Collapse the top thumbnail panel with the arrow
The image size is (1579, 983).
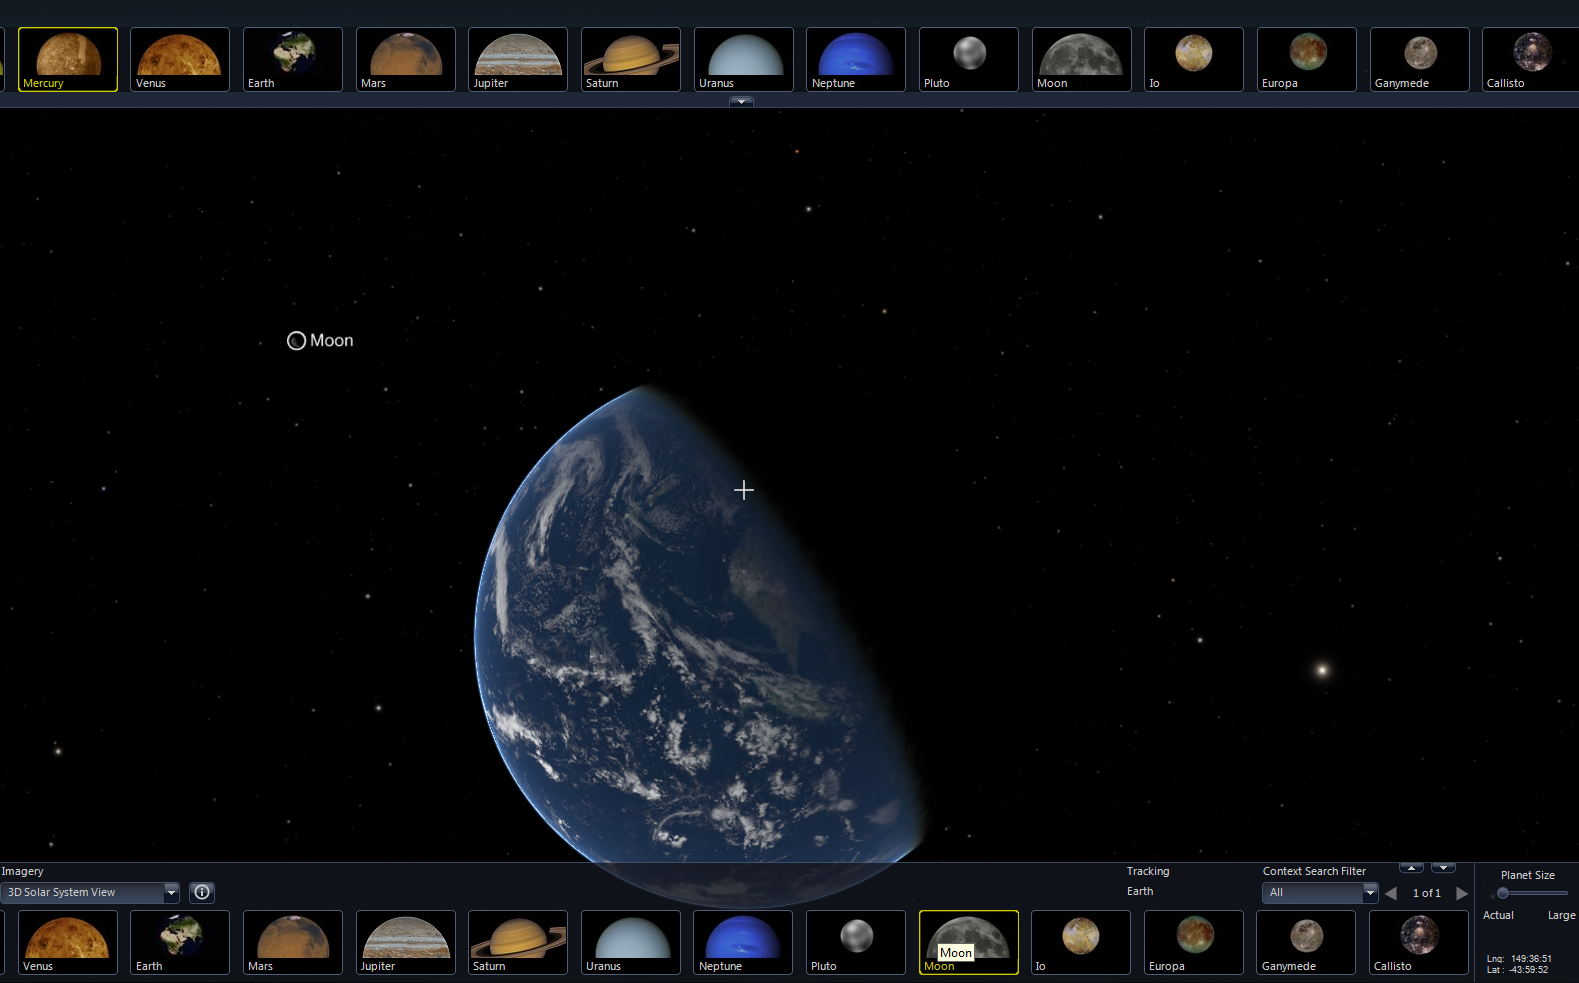741,102
